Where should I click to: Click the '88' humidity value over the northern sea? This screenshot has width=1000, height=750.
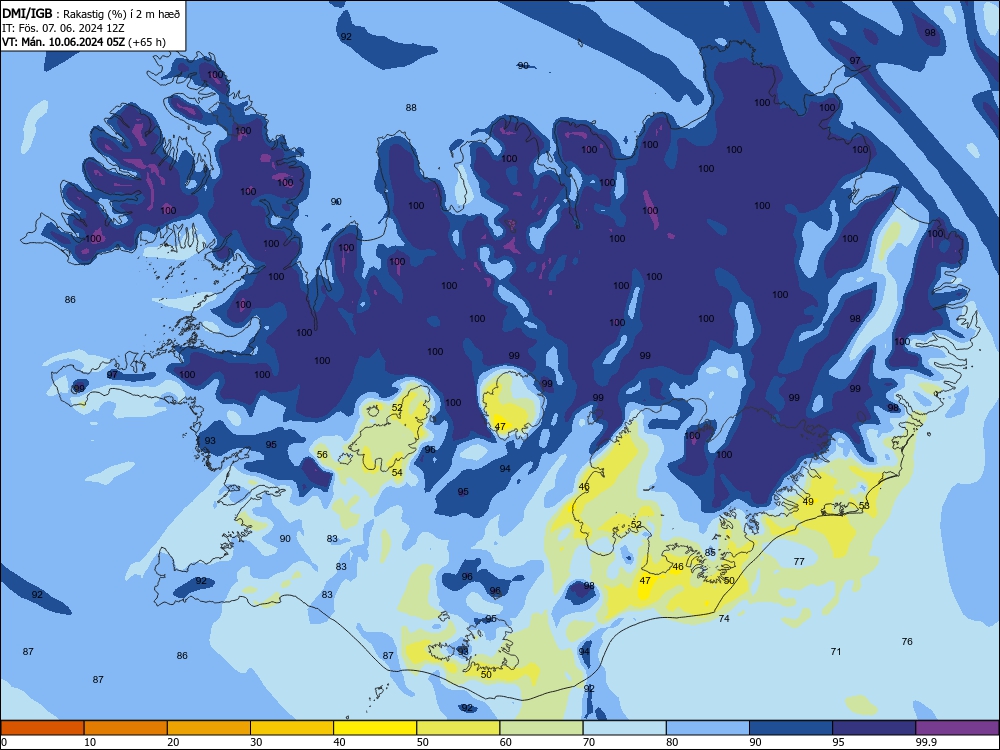point(411,108)
